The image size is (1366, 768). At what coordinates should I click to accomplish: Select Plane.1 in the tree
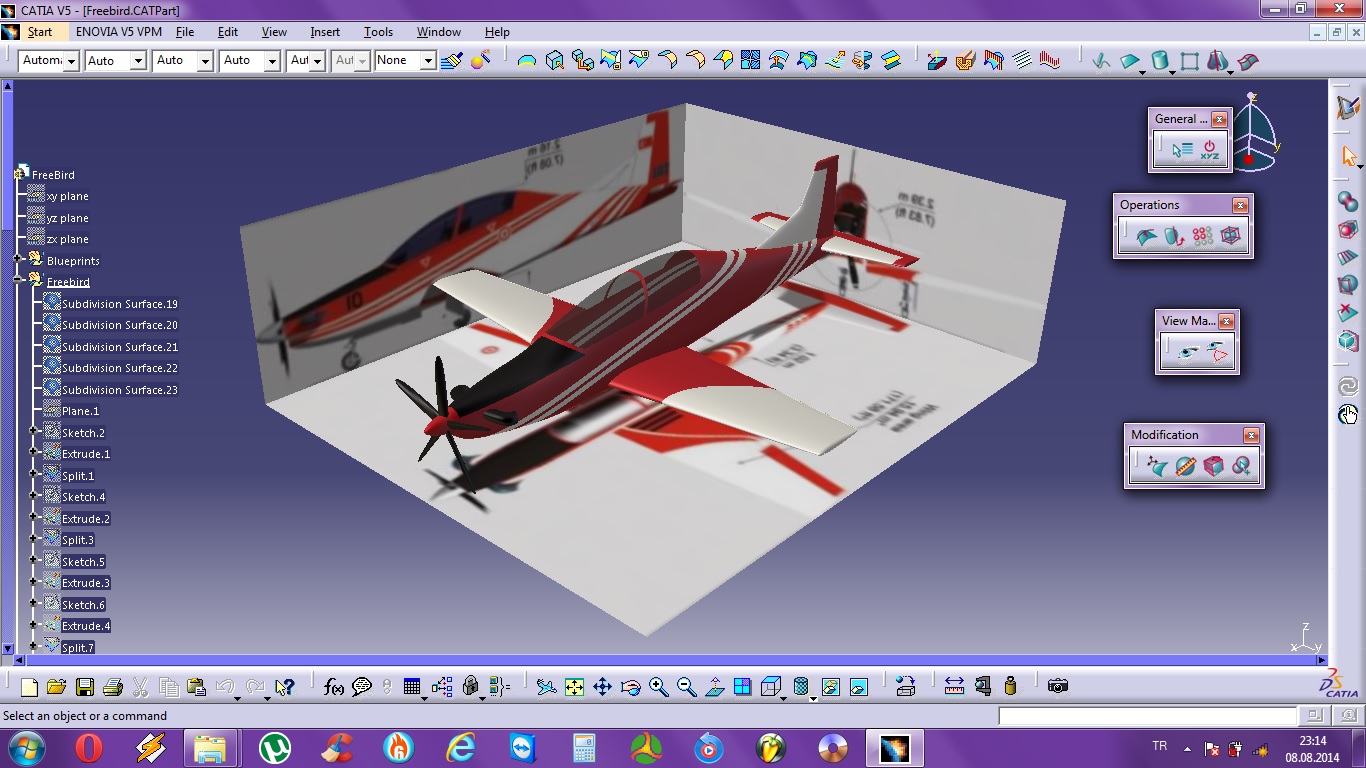click(x=81, y=411)
